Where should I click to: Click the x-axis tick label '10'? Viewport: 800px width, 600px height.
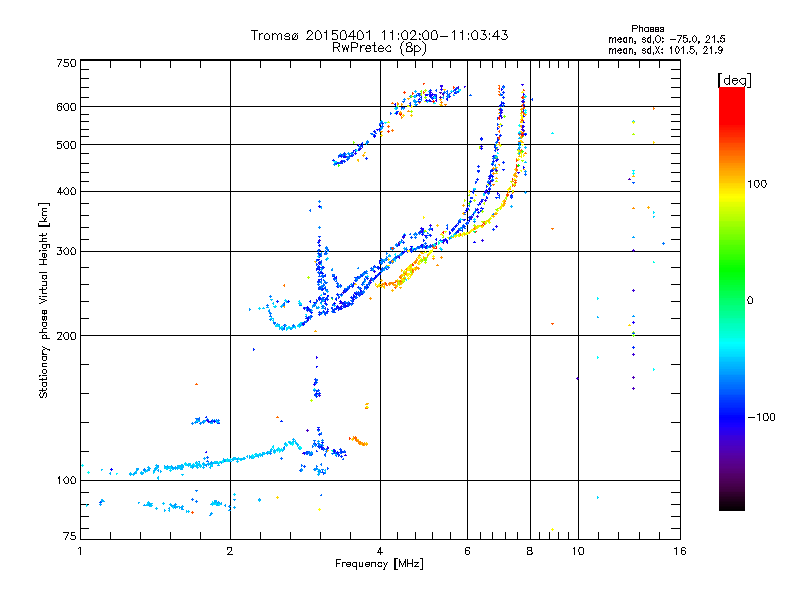(578, 551)
